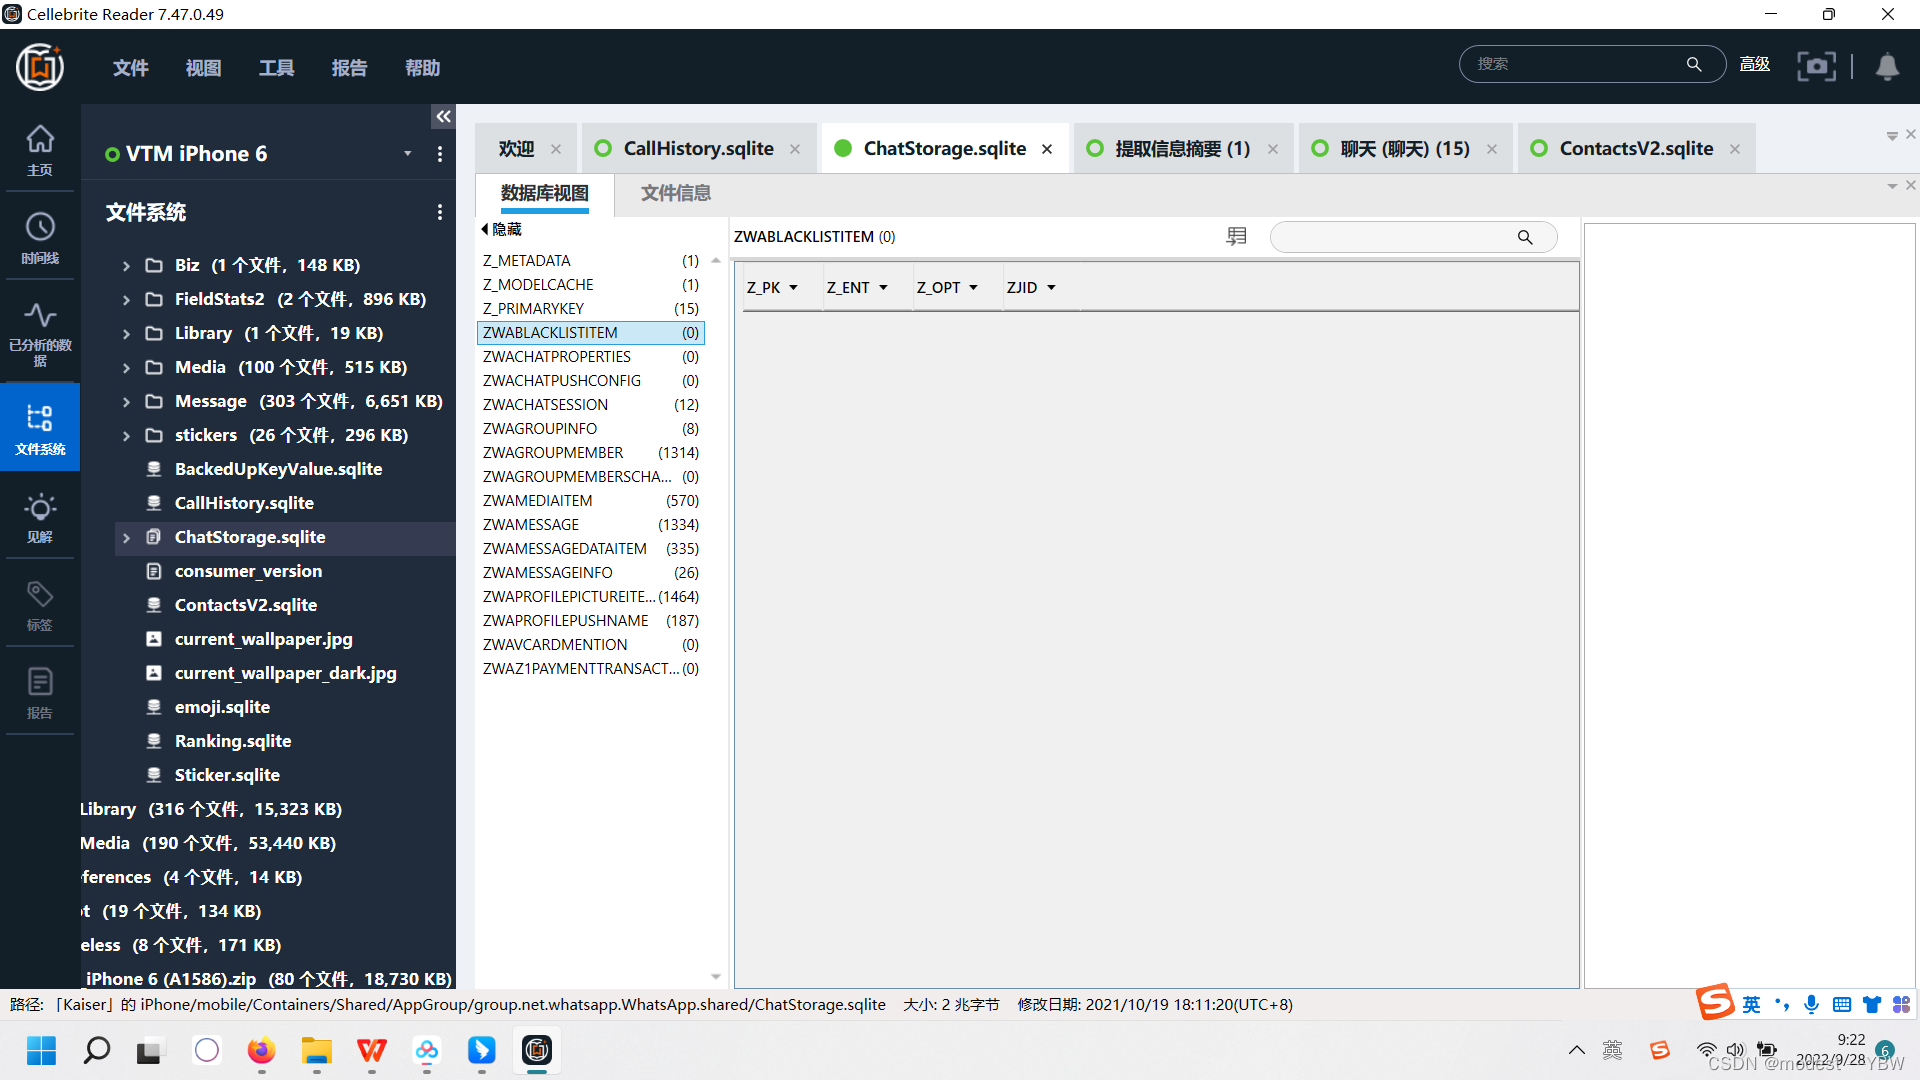The width and height of the screenshot is (1920, 1080).
Task: Select CallHistory.sqlite in file tree
Action: [244, 503]
